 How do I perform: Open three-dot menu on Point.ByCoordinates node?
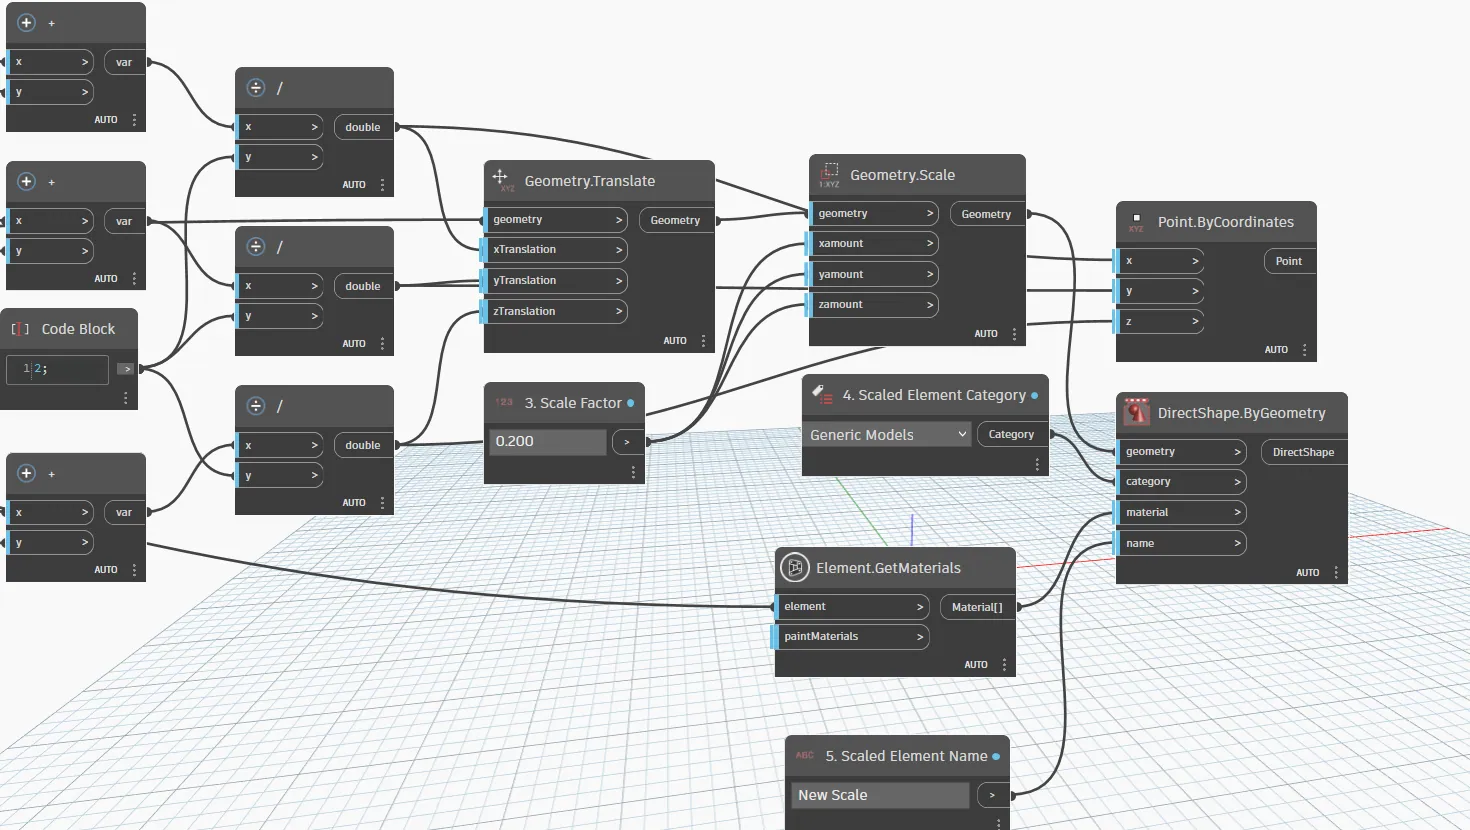tap(1304, 350)
